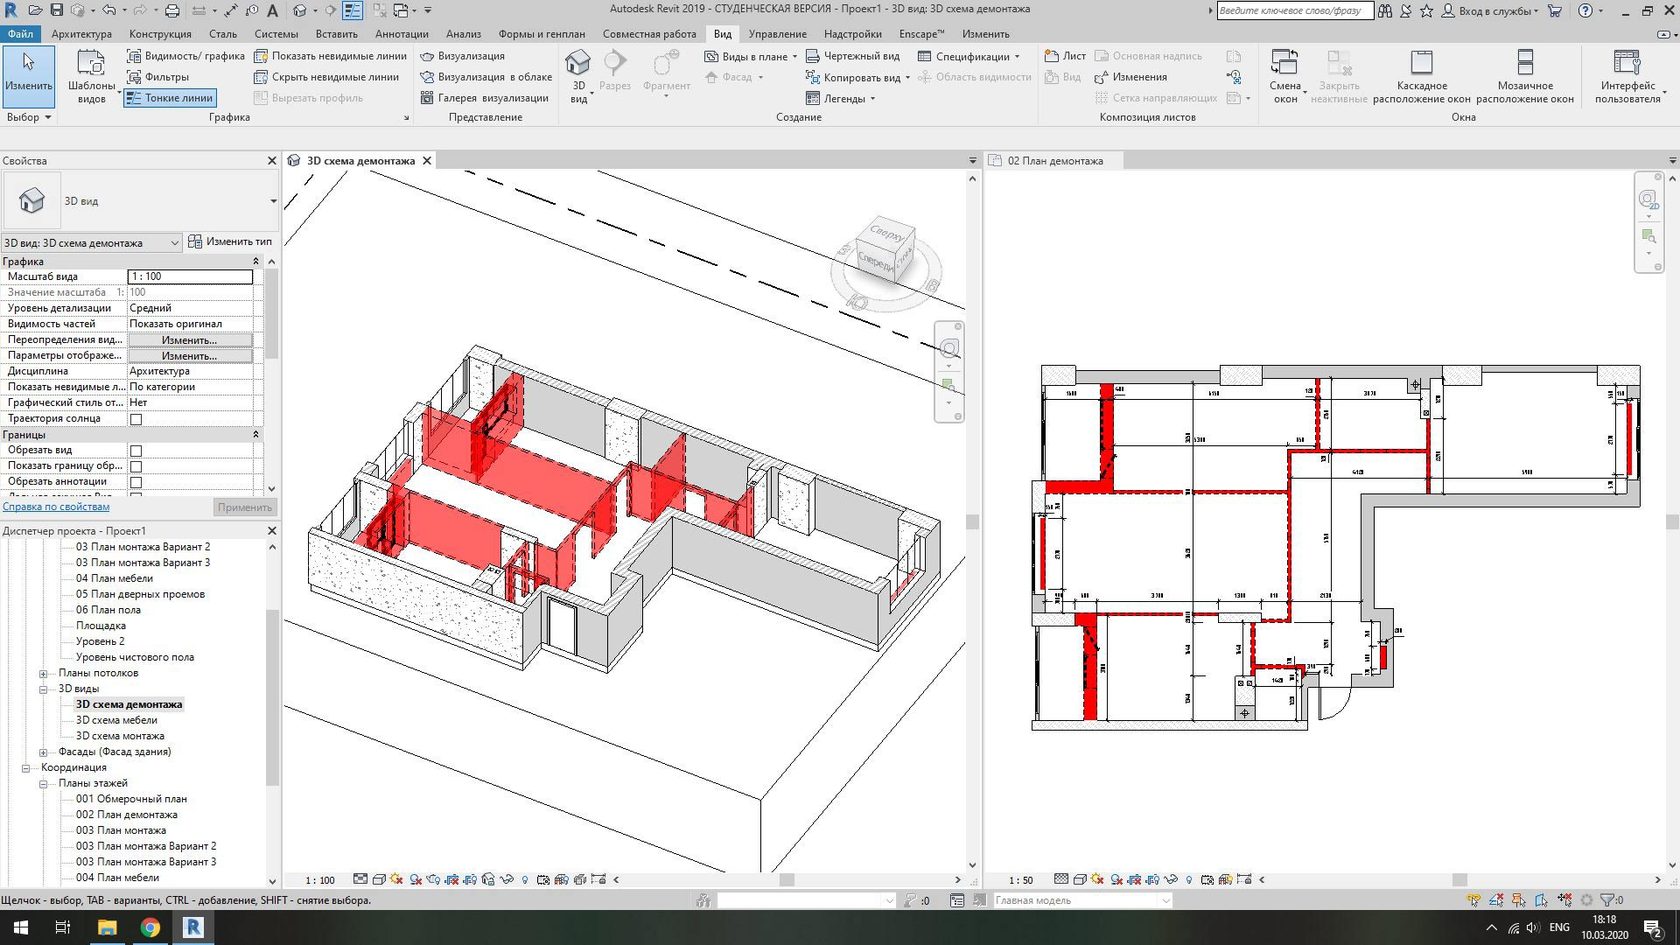Close the Свойства palette
The height and width of the screenshot is (945, 1680).
tap(272, 160)
